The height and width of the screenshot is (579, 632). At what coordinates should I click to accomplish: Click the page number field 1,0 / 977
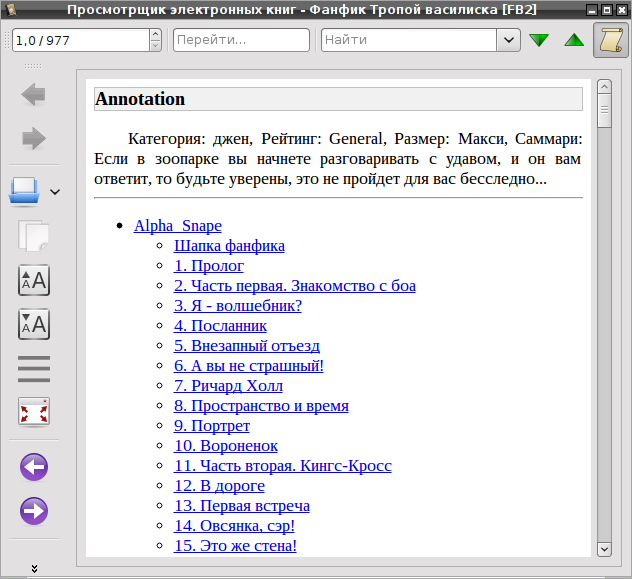point(81,40)
